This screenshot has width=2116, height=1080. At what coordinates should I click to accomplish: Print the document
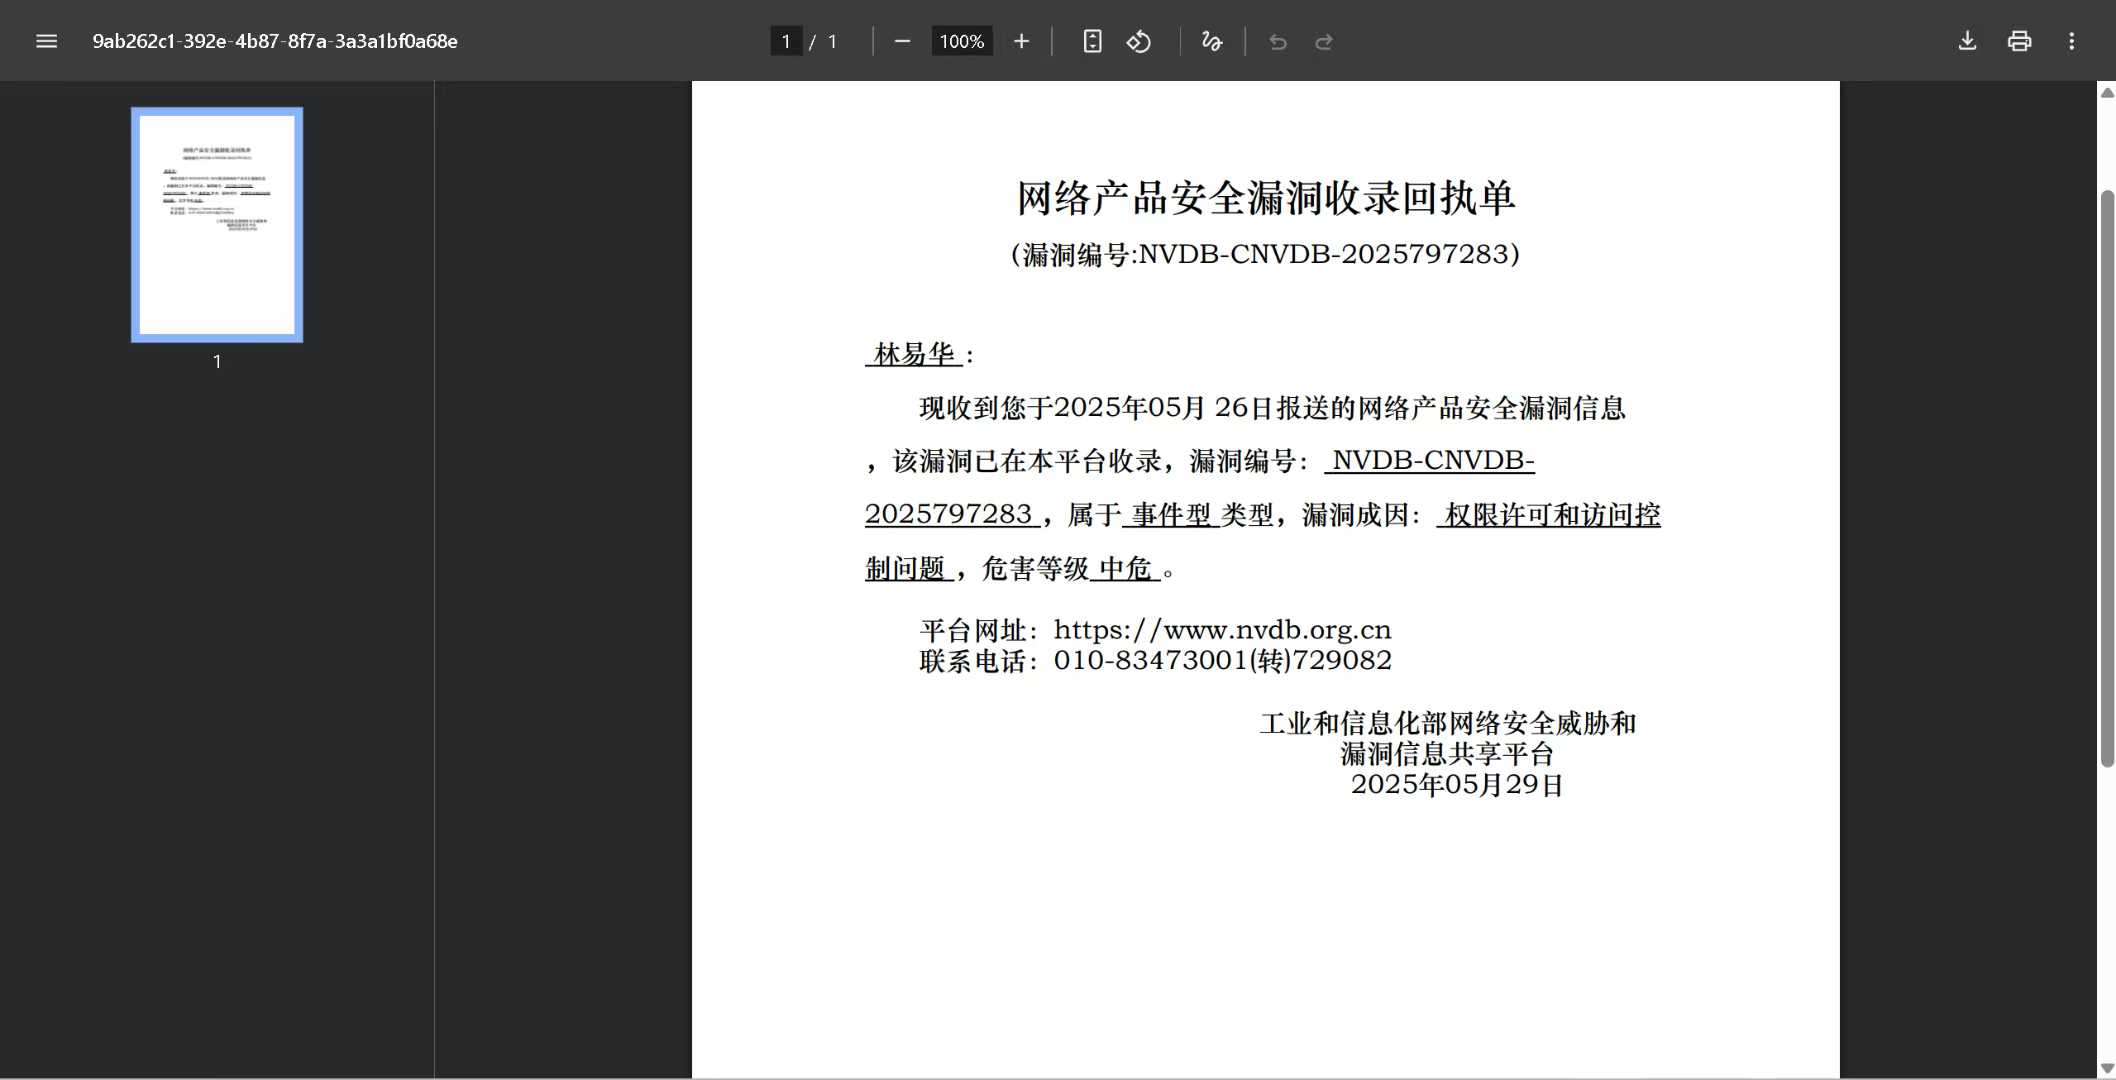coord(2019,41)
